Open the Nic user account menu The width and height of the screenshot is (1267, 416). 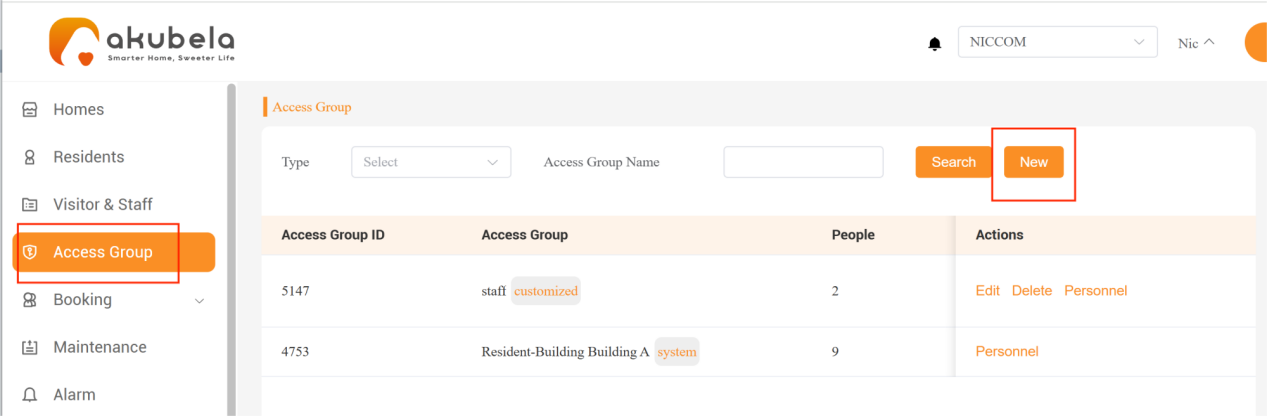point(1196,43)
